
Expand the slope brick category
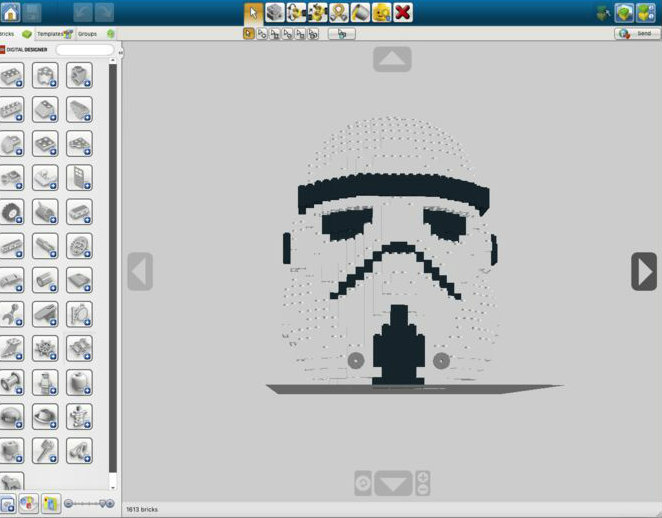45,109
